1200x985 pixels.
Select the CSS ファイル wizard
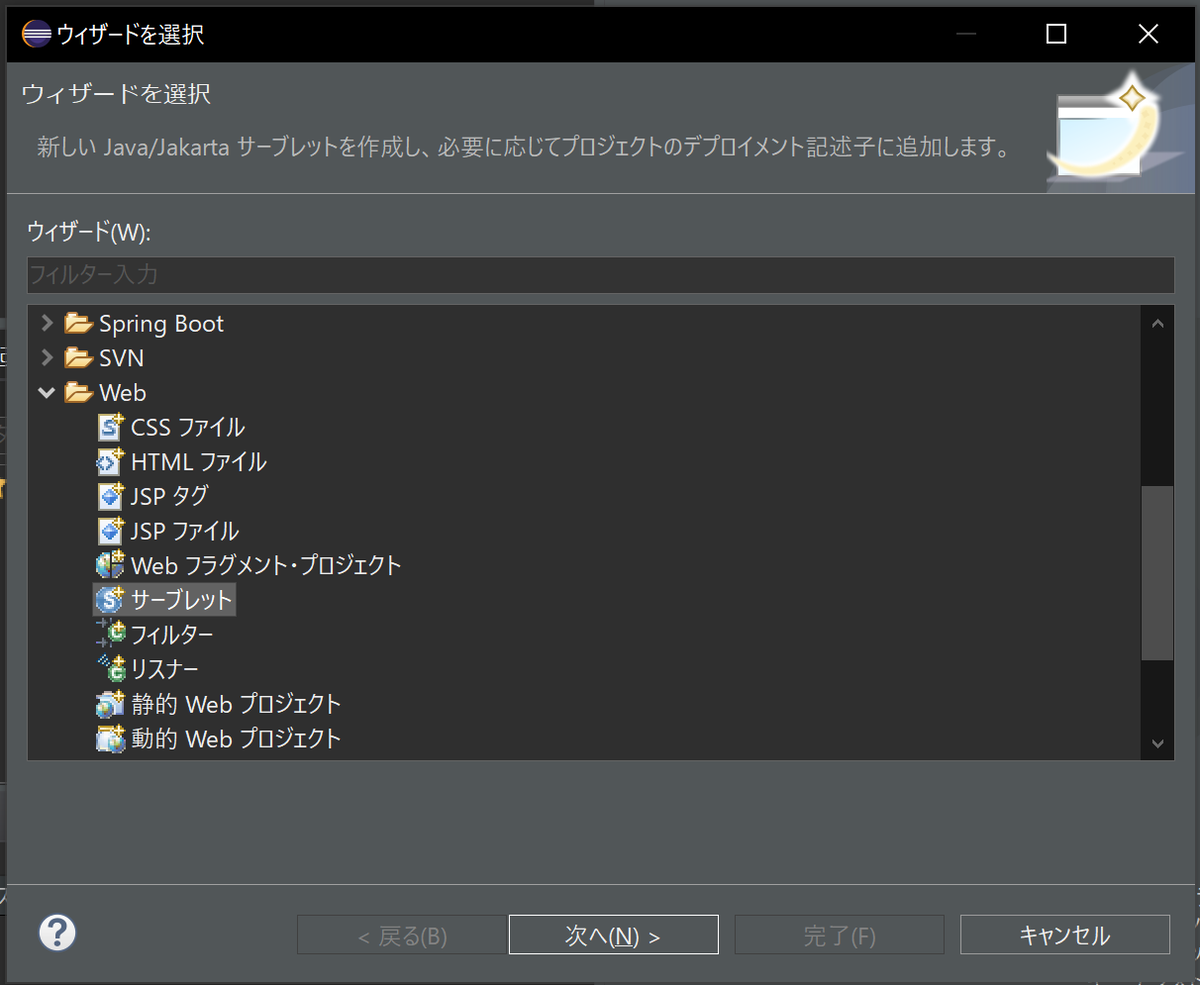tap(187, 427)
